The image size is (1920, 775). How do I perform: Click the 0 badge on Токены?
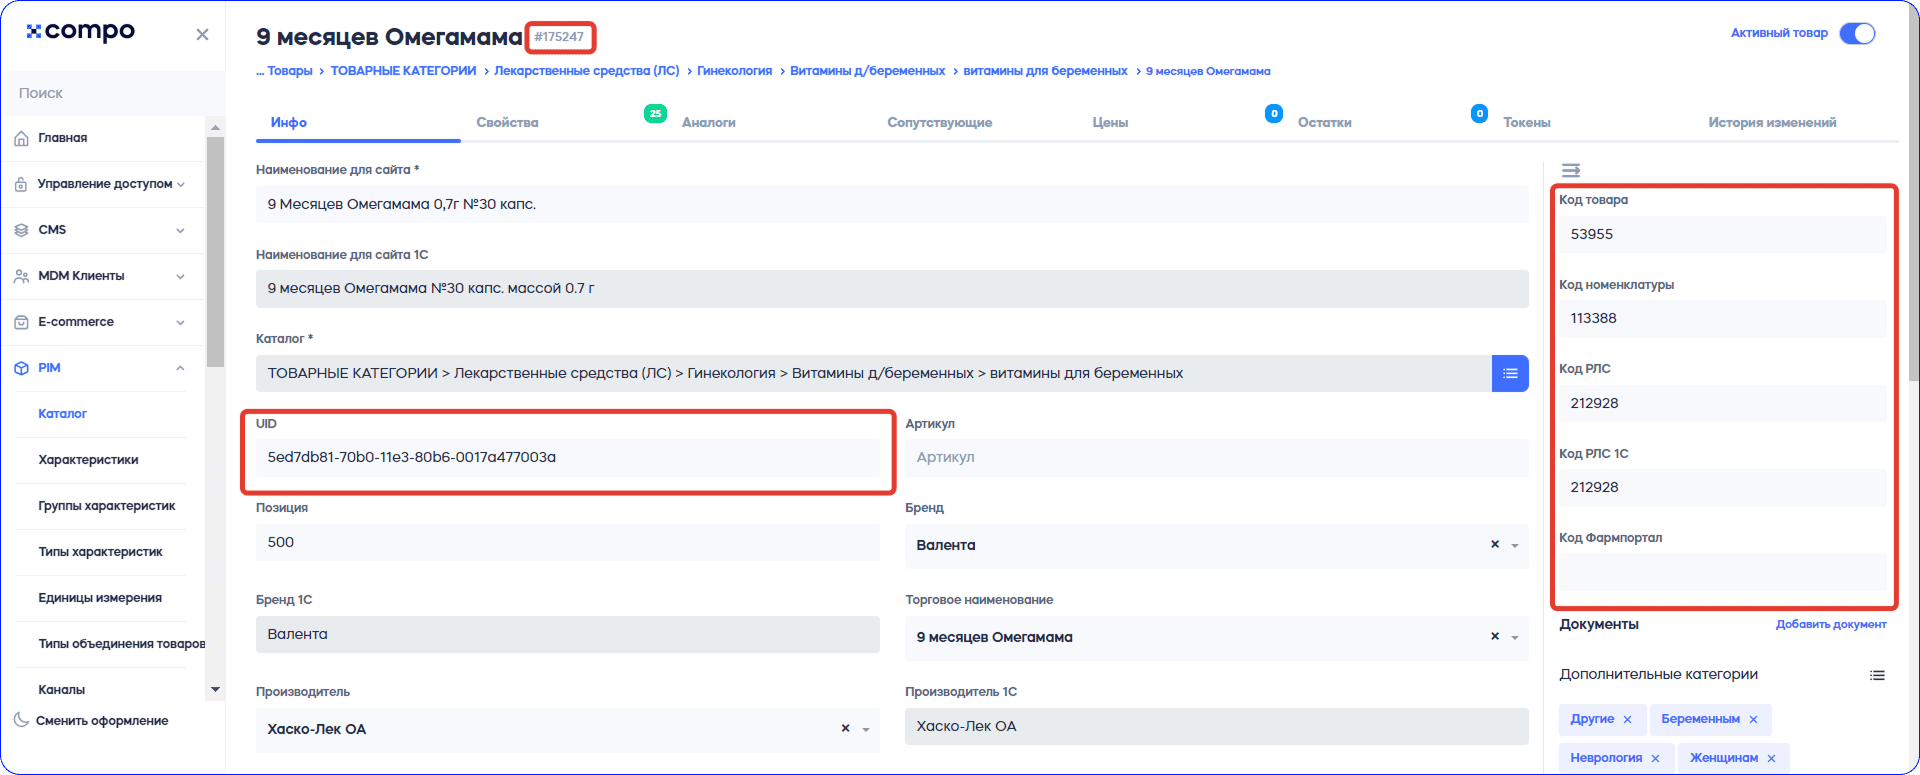click(x=1479, y=113)
